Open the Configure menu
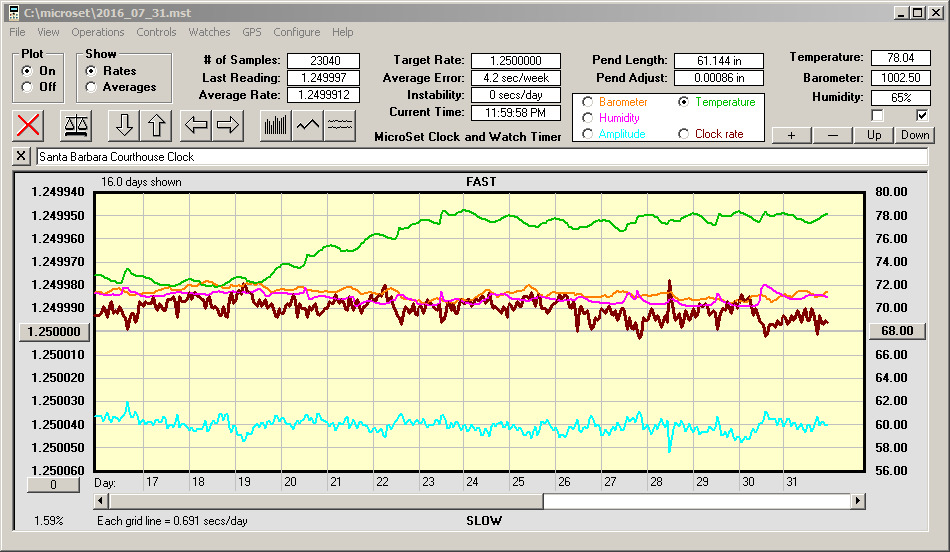This screenshot has width=950, height=552. (x=296, y=32)
